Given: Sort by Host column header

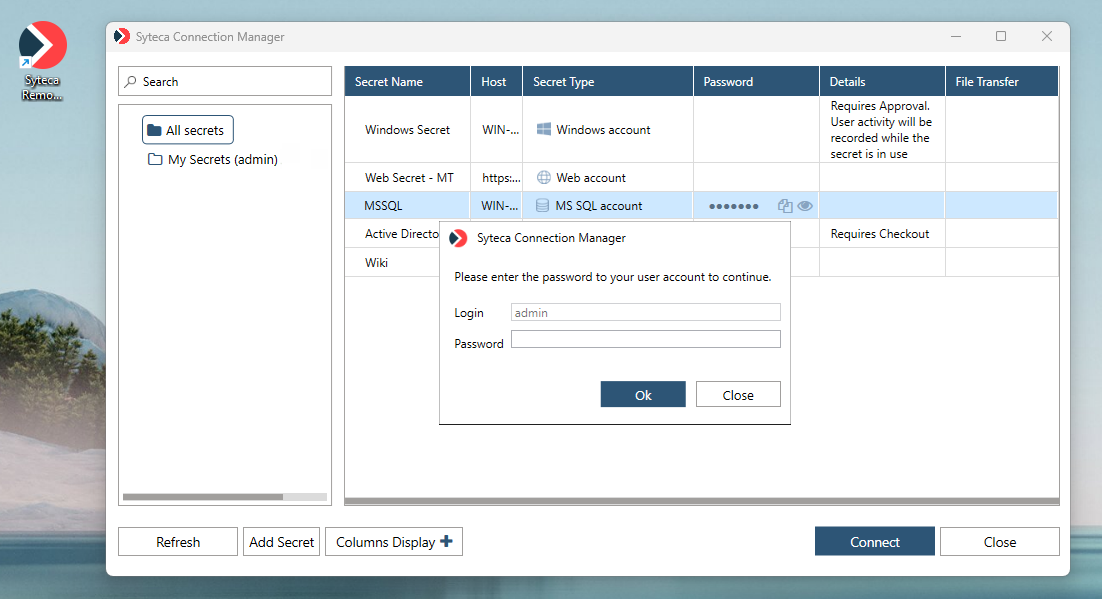Looking at the screenshot, I should coord(496,82).
